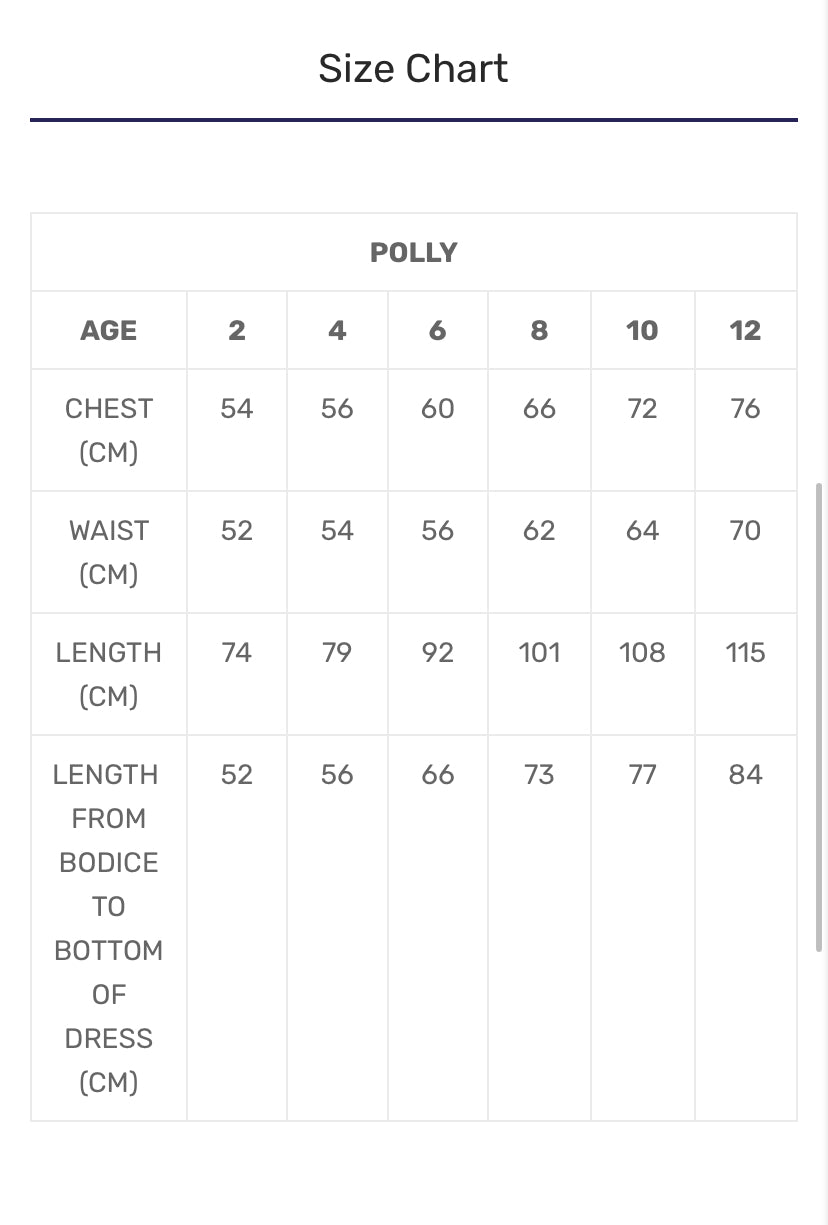
Task: Click the CHEST (CM) row label
Action: 108,430
